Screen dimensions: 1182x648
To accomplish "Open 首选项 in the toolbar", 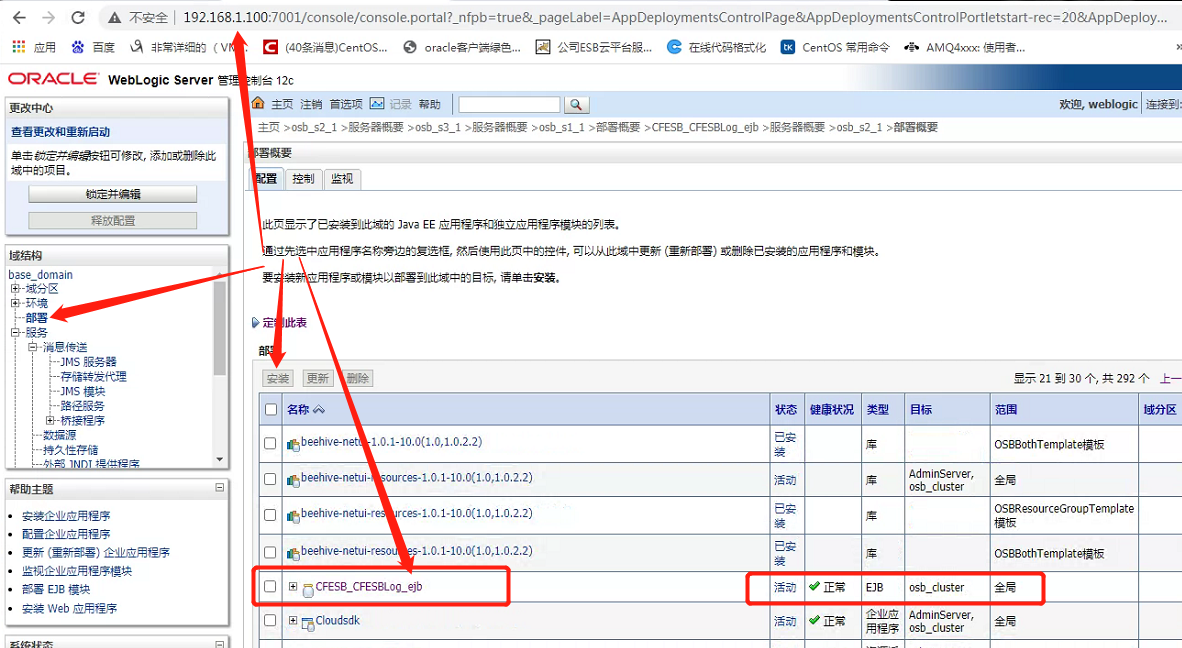I will 346,104.
